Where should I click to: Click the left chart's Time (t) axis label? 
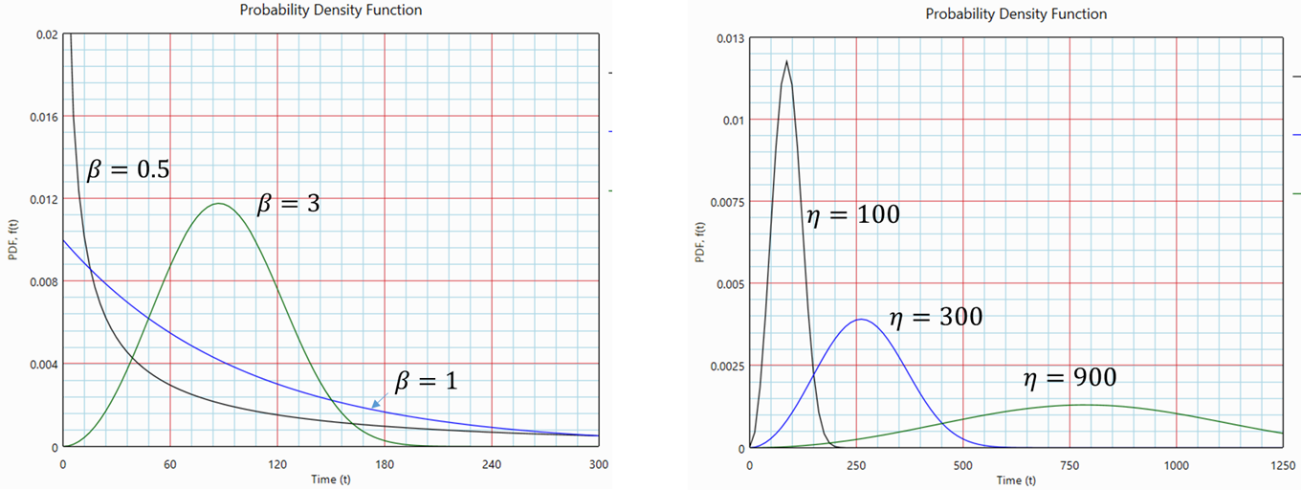pyautogui.click(x=330, y=479)
